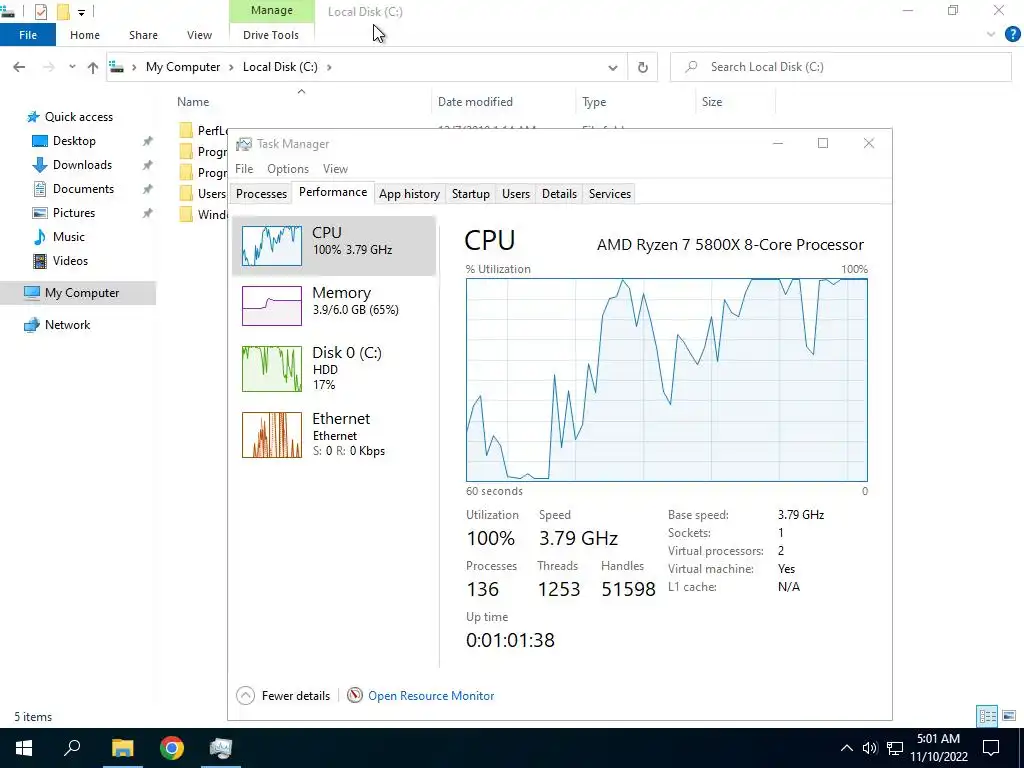
Task: Open the Drive Tools tab
Action: [271, 35]
